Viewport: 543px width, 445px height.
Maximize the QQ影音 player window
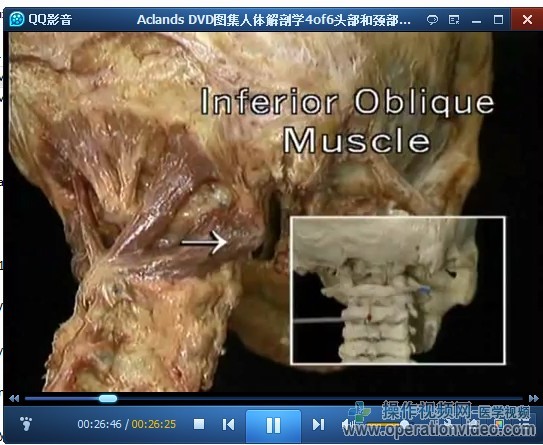498,20
